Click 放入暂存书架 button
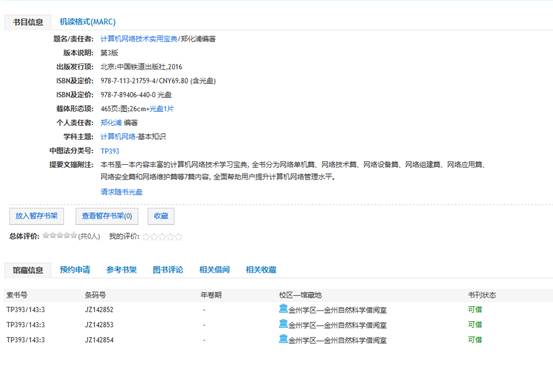The width and height of the screenshot is (553, 368). click(x=36, y=216)
